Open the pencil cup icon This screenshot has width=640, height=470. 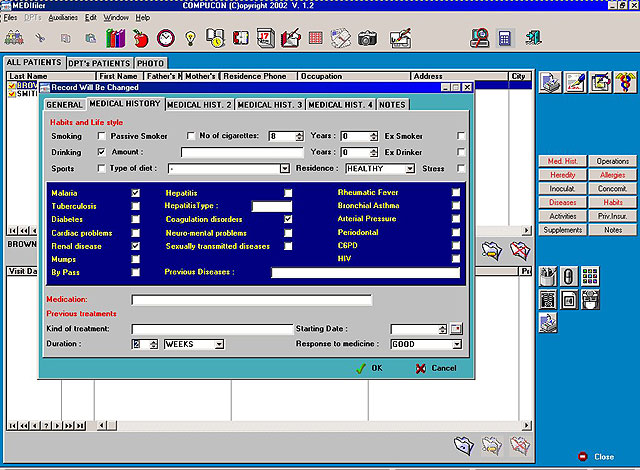pos(548,277)
